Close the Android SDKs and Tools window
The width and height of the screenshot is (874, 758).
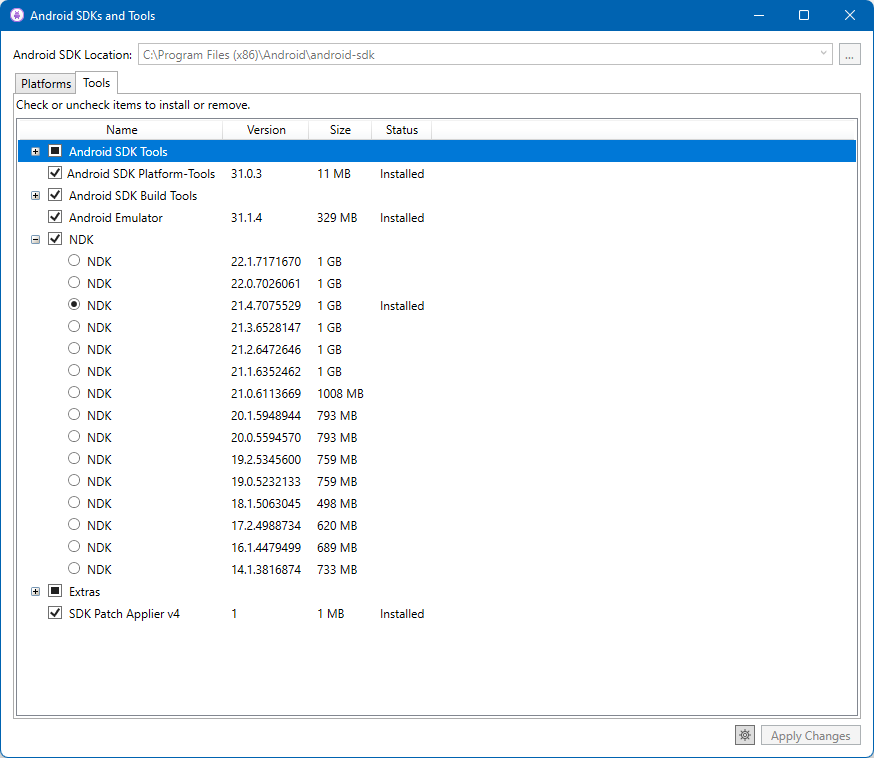849,15
